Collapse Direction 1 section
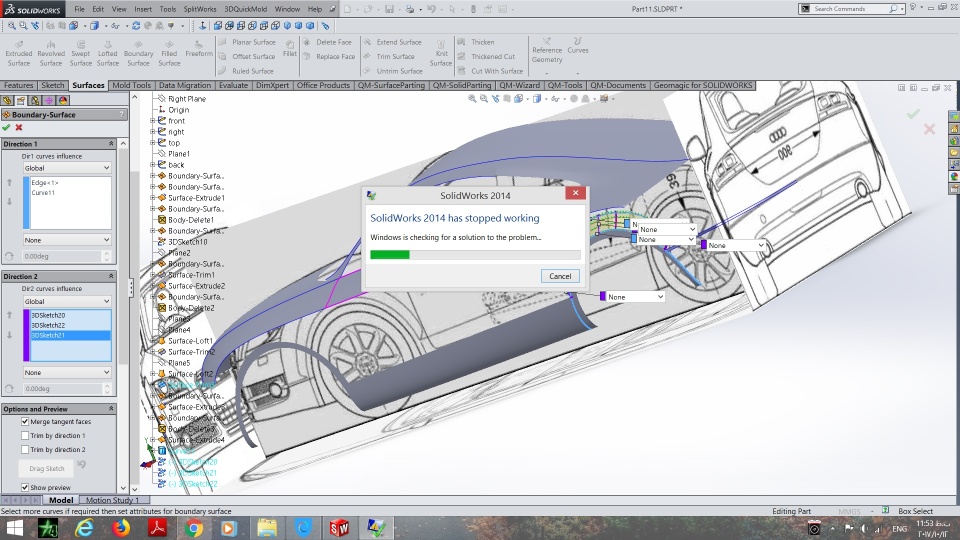Viewport: 960px width, 540px height. pyautogui.click(x=111, y=143)
